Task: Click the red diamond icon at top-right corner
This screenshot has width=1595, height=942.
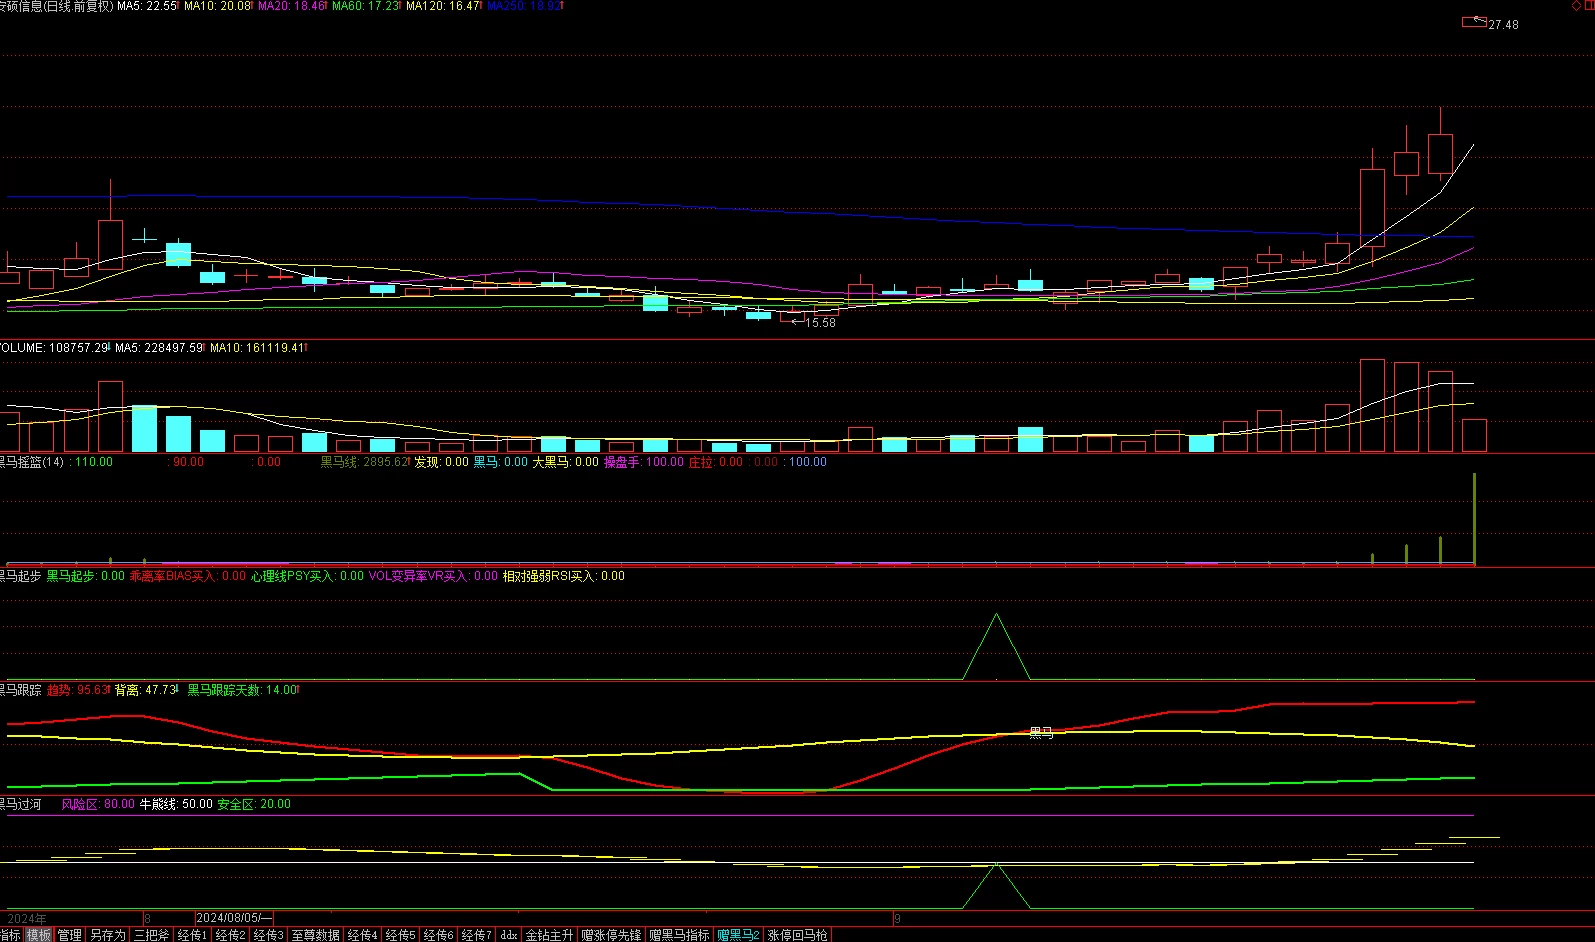Action: pos(1576,6)
